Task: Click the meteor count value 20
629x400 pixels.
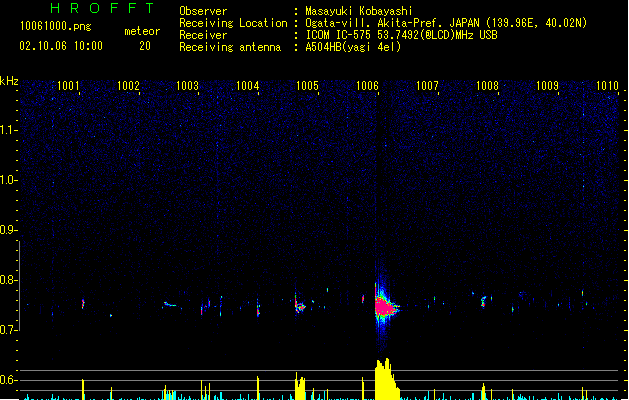Action: click(x=145, y=46)
